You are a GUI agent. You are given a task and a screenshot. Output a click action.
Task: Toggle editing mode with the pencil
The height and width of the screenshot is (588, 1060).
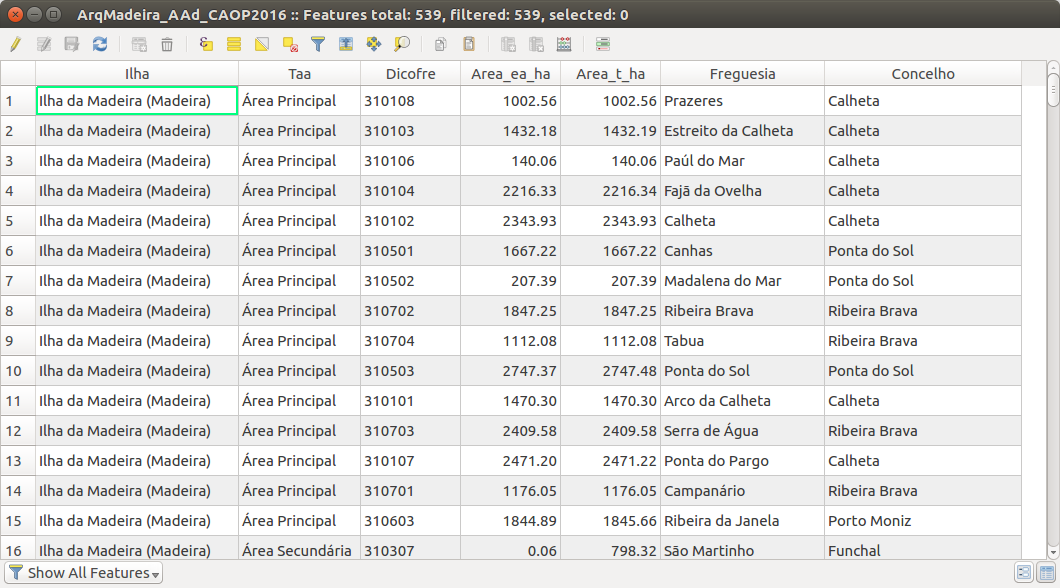click(17, 44)
